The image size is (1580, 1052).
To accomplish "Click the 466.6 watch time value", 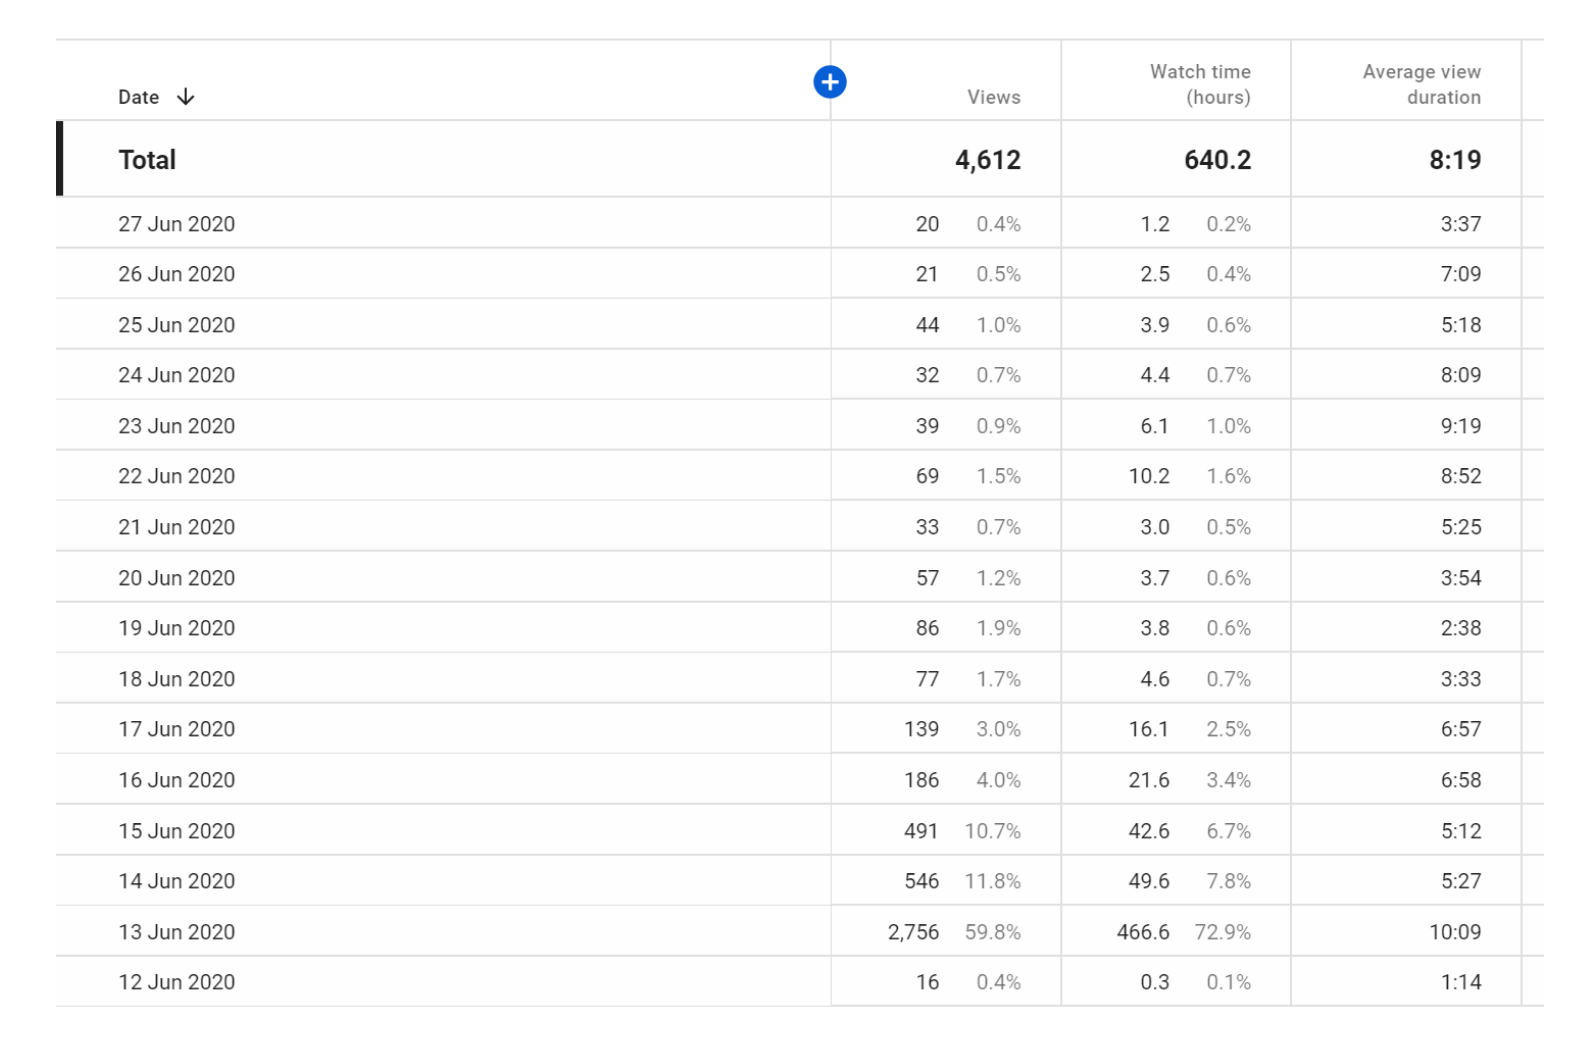I will click(1143, 932).
